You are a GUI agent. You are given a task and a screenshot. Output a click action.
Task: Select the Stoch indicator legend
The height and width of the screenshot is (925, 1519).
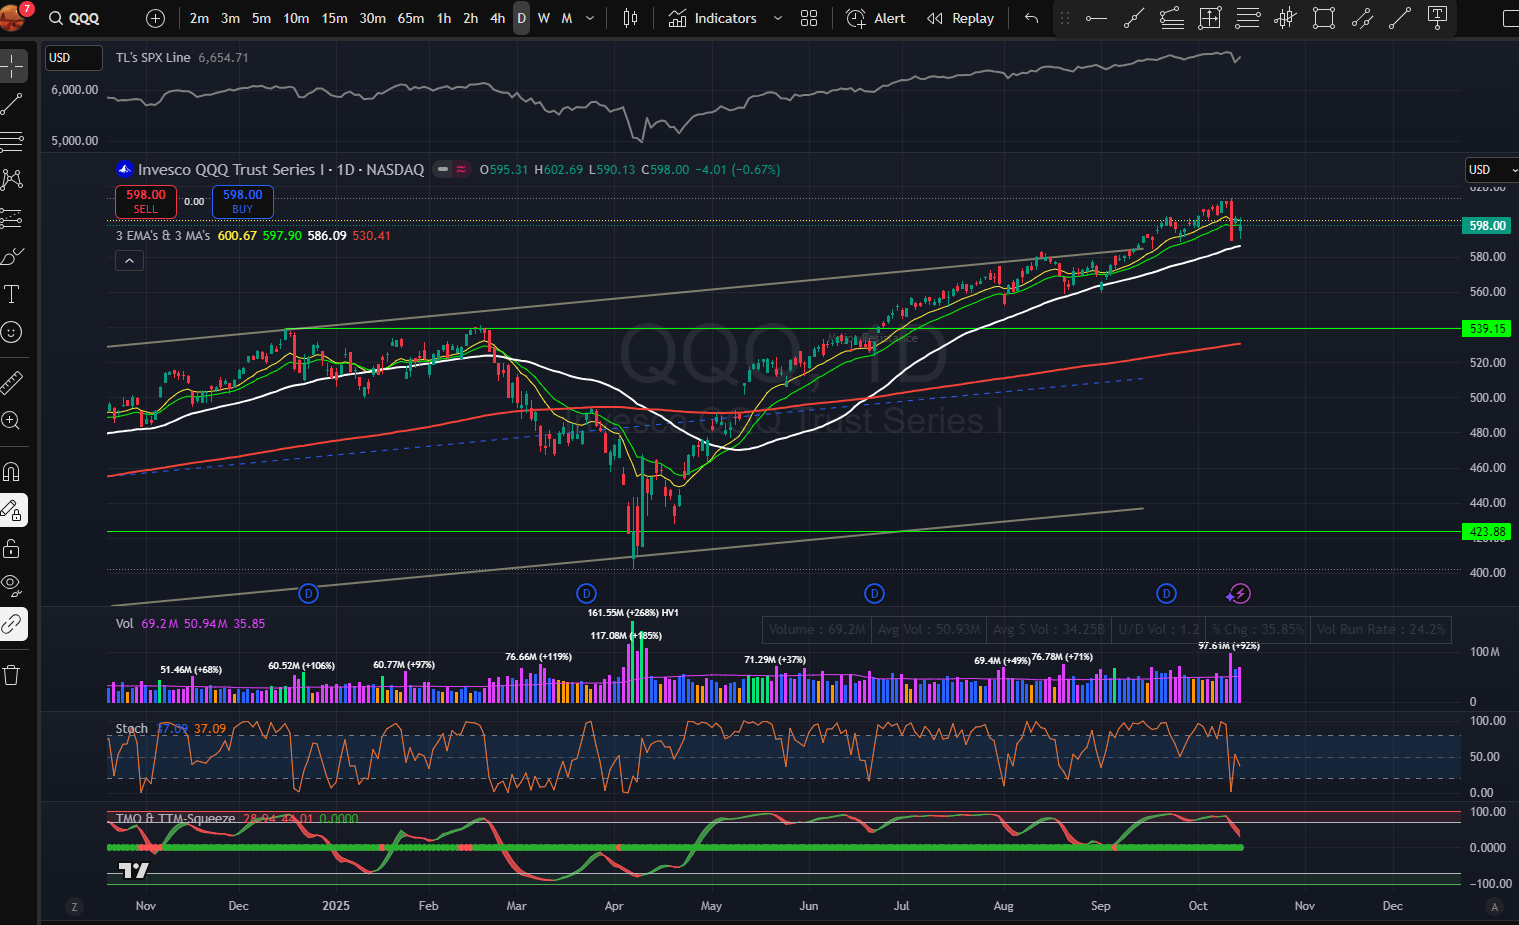[131, 729]
